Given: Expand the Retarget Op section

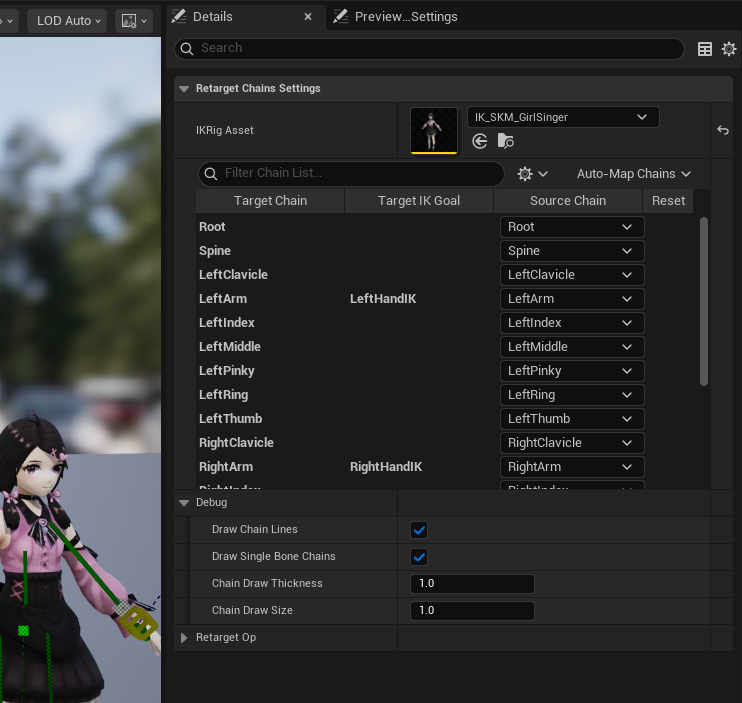Looking at the screenshot, I should [184, 637].
